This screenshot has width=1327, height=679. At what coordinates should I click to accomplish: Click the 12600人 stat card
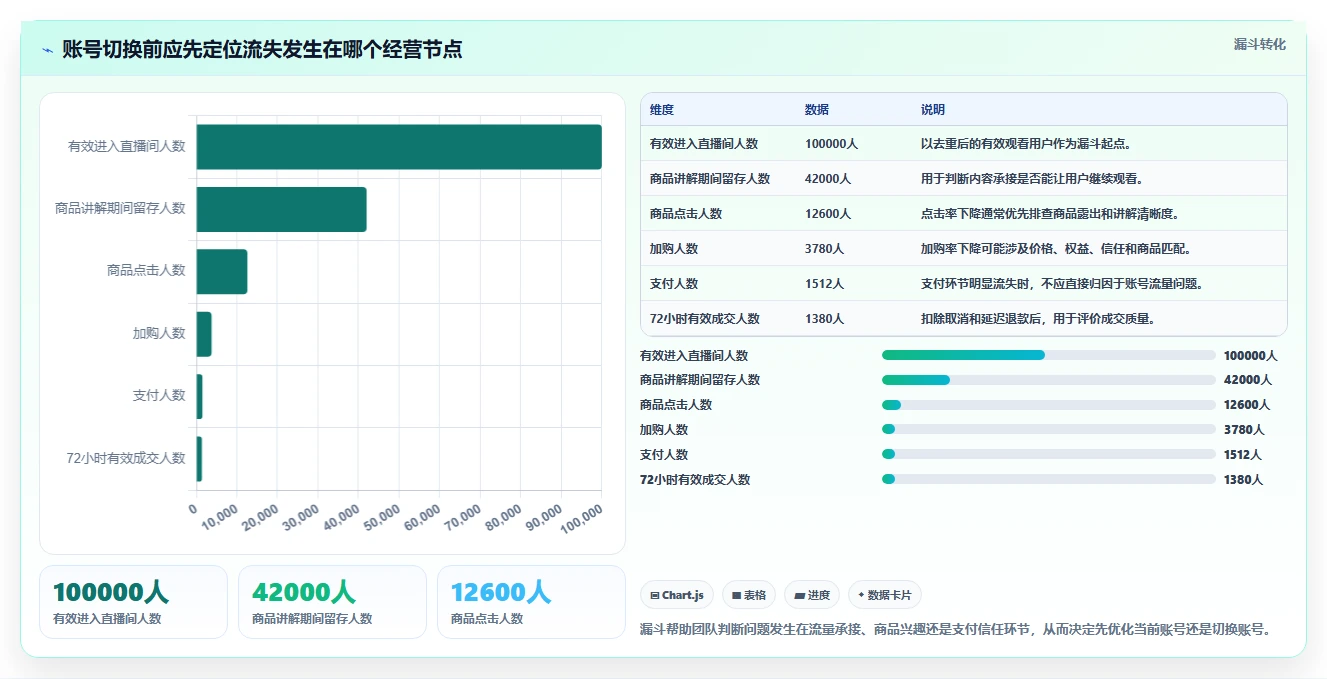531,602
